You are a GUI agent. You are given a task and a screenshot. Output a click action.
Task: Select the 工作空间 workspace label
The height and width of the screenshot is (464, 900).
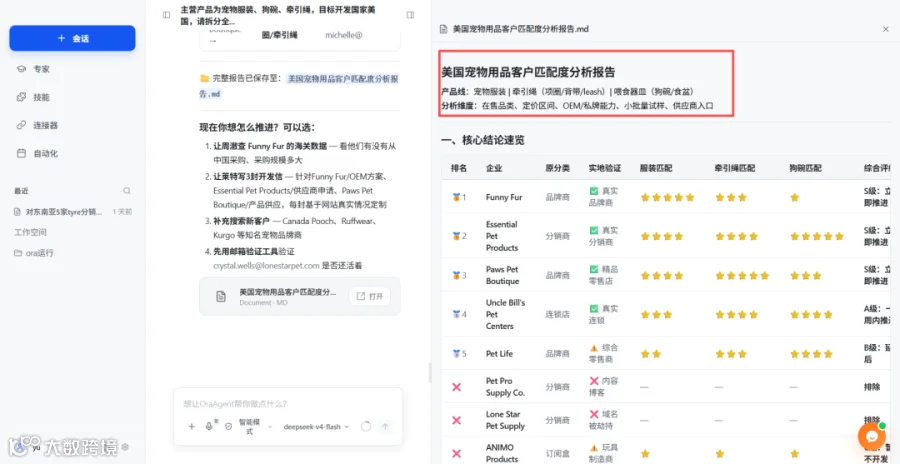click(30, 232)
